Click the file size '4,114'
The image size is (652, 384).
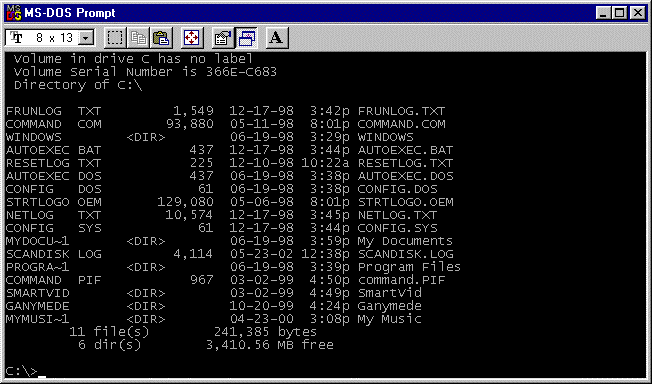193,254
